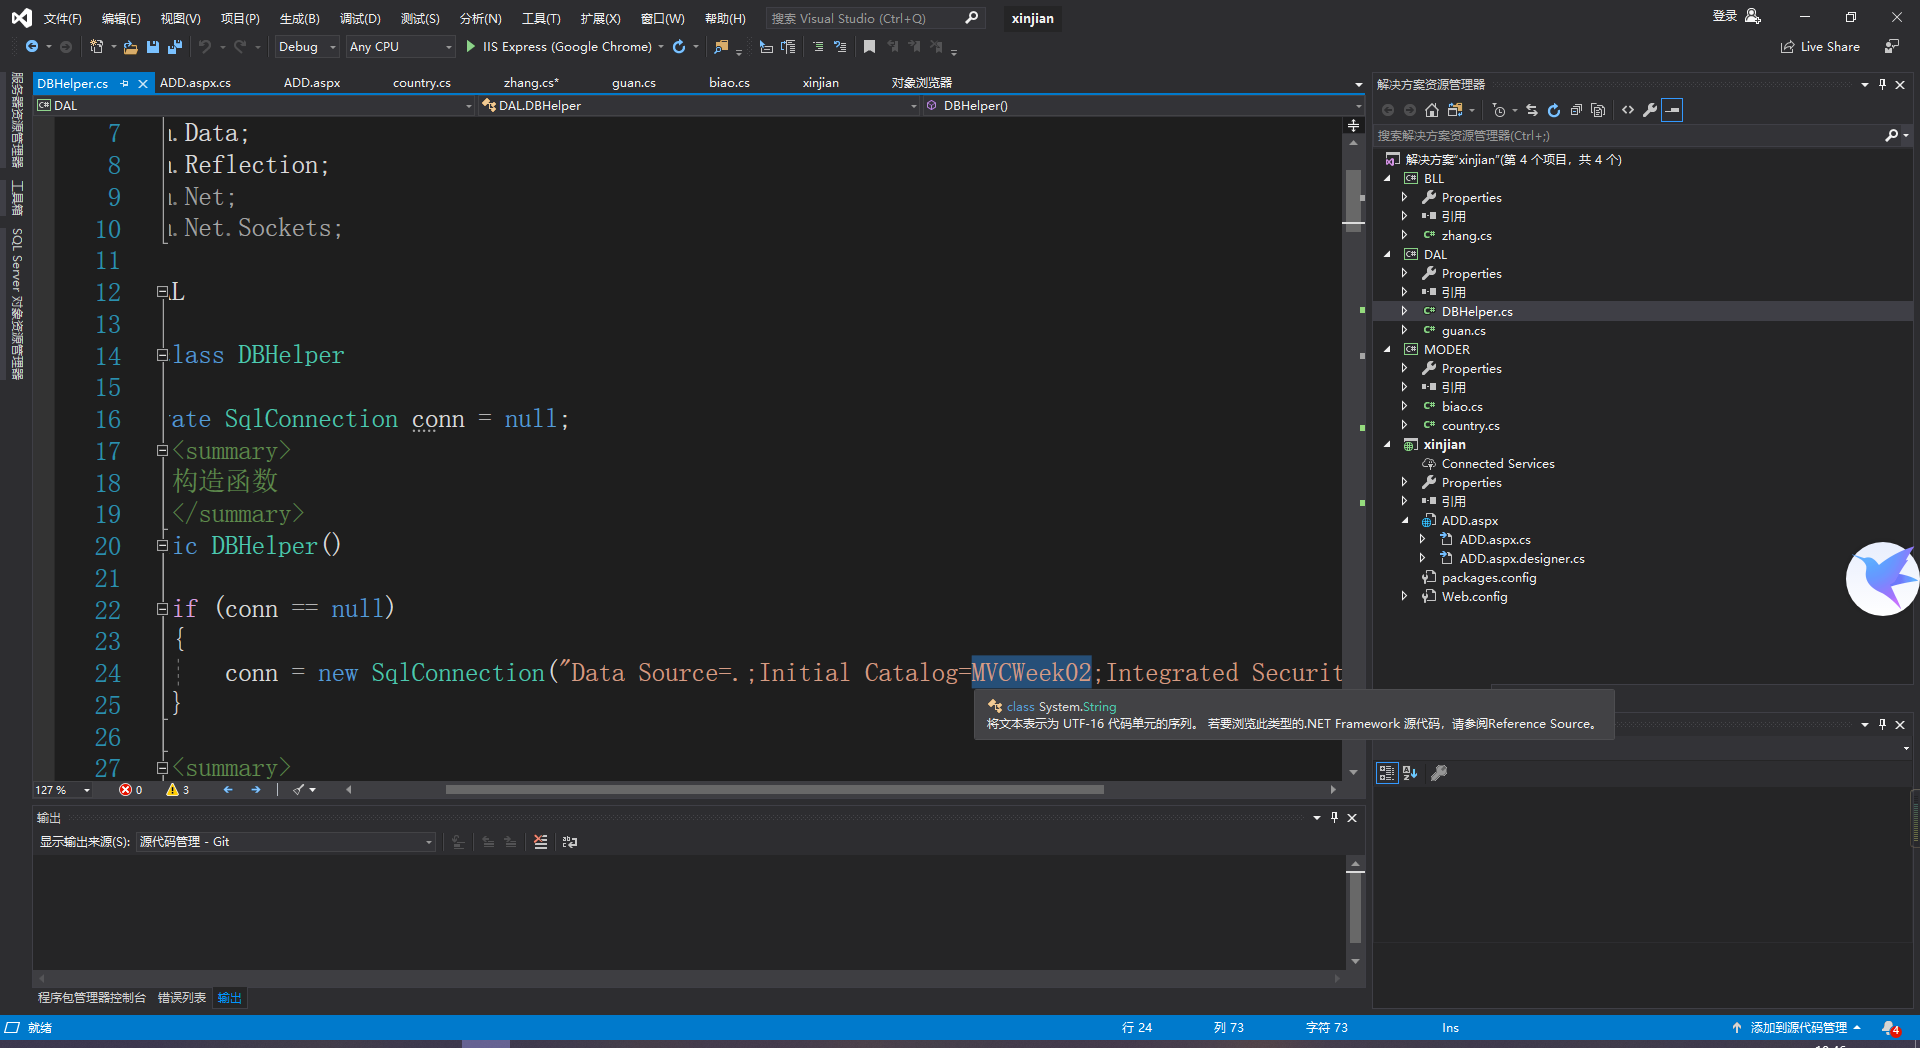The image size is (1920, 1048).
Task: Go to Home in Solution Explorer toolbar
Action: click(x=1432, y=110)
